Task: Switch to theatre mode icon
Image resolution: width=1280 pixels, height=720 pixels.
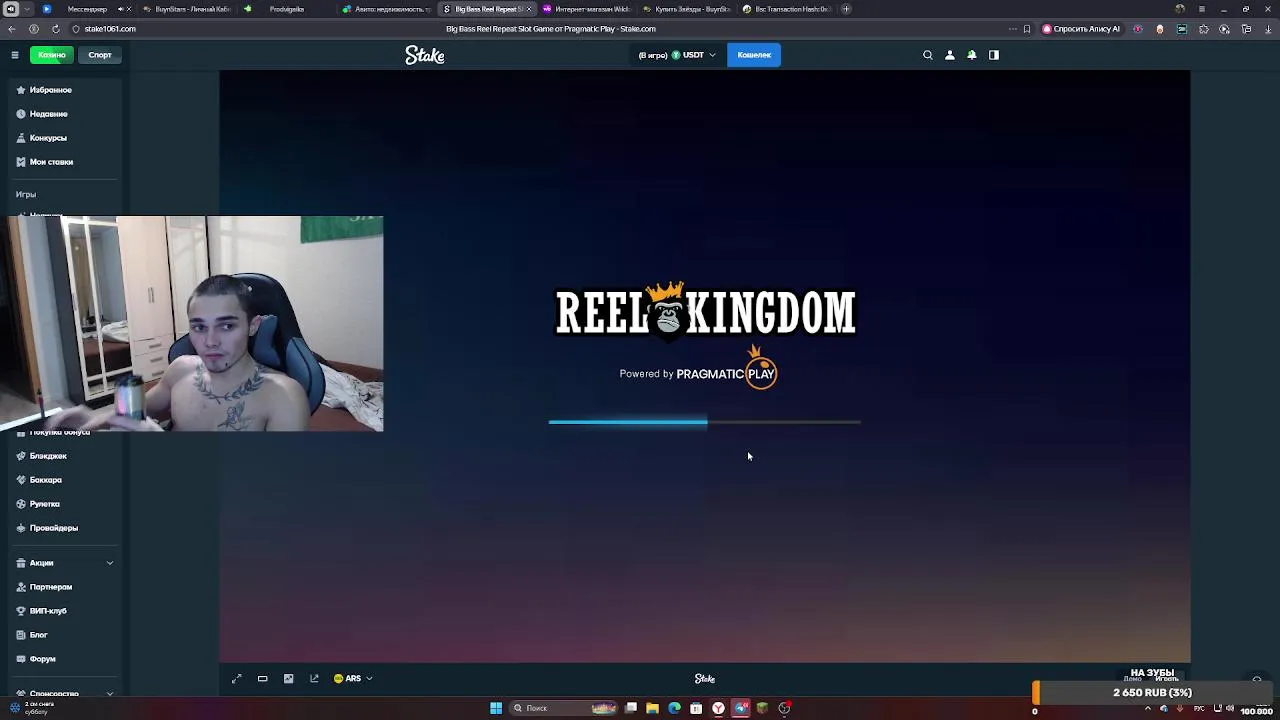Action: click(263, 678)
